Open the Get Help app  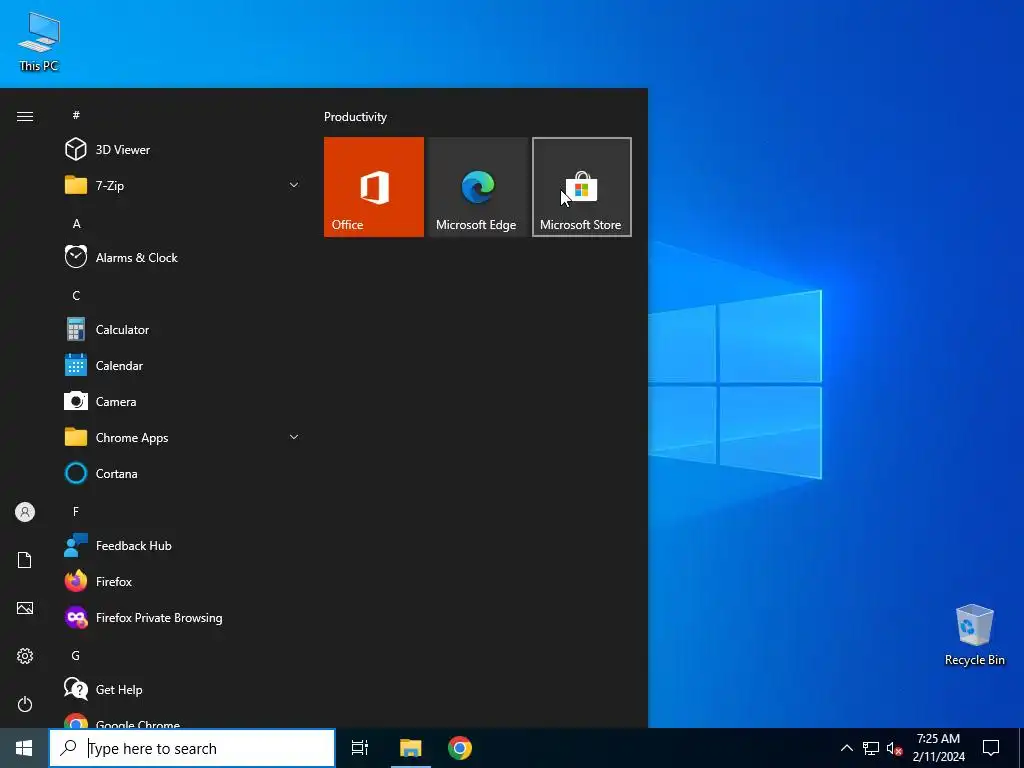click(x=183, y=689)
